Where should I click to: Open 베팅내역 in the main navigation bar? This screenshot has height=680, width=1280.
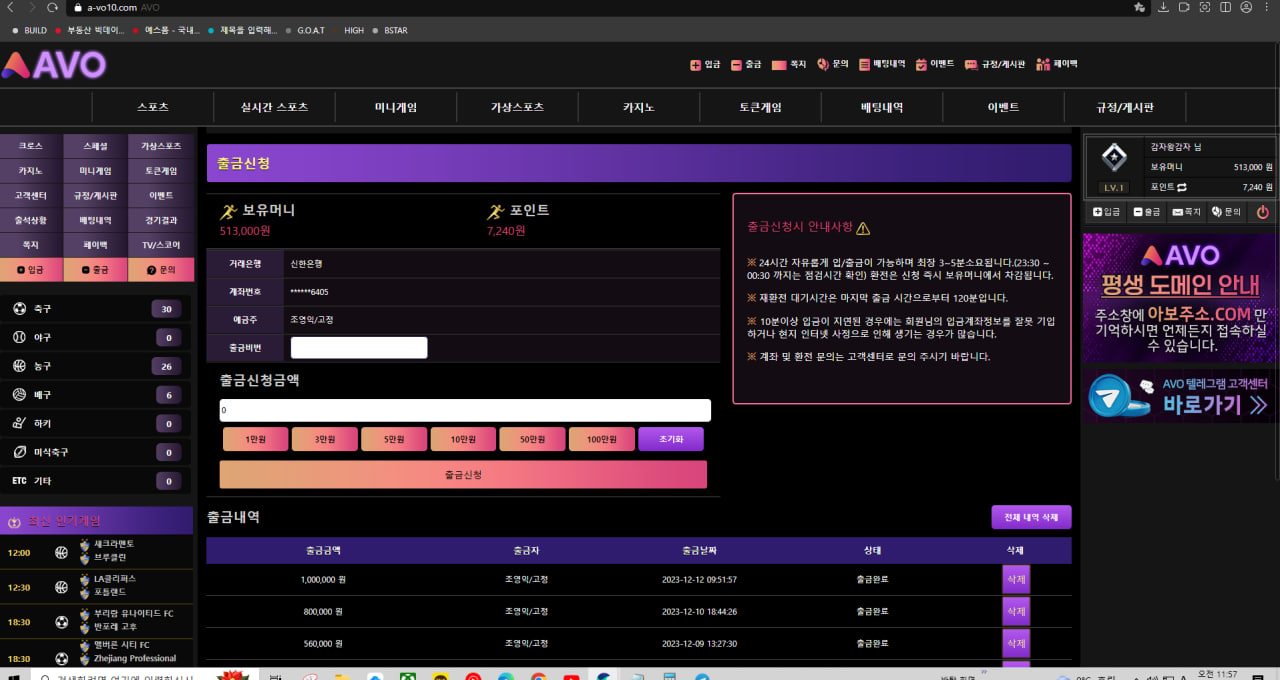tap(881, 107)
